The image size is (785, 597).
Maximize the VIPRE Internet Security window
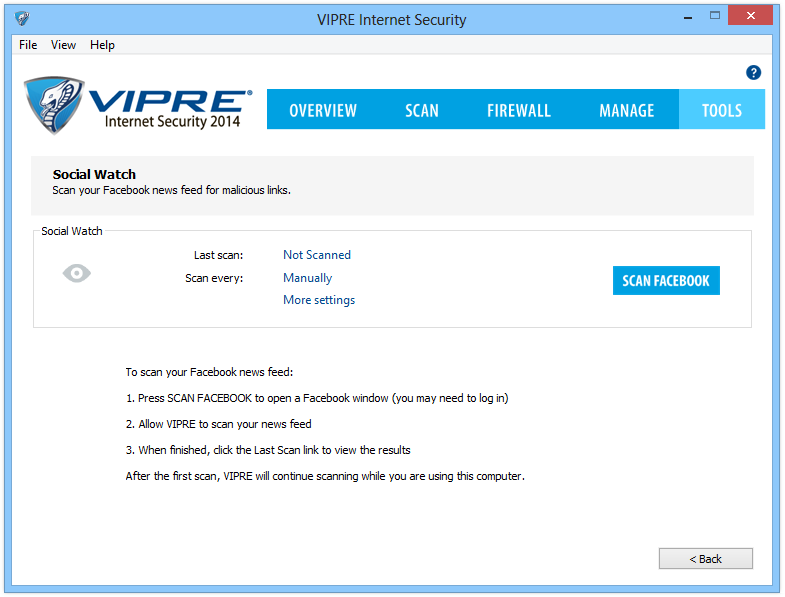click(x=714, y=18)
